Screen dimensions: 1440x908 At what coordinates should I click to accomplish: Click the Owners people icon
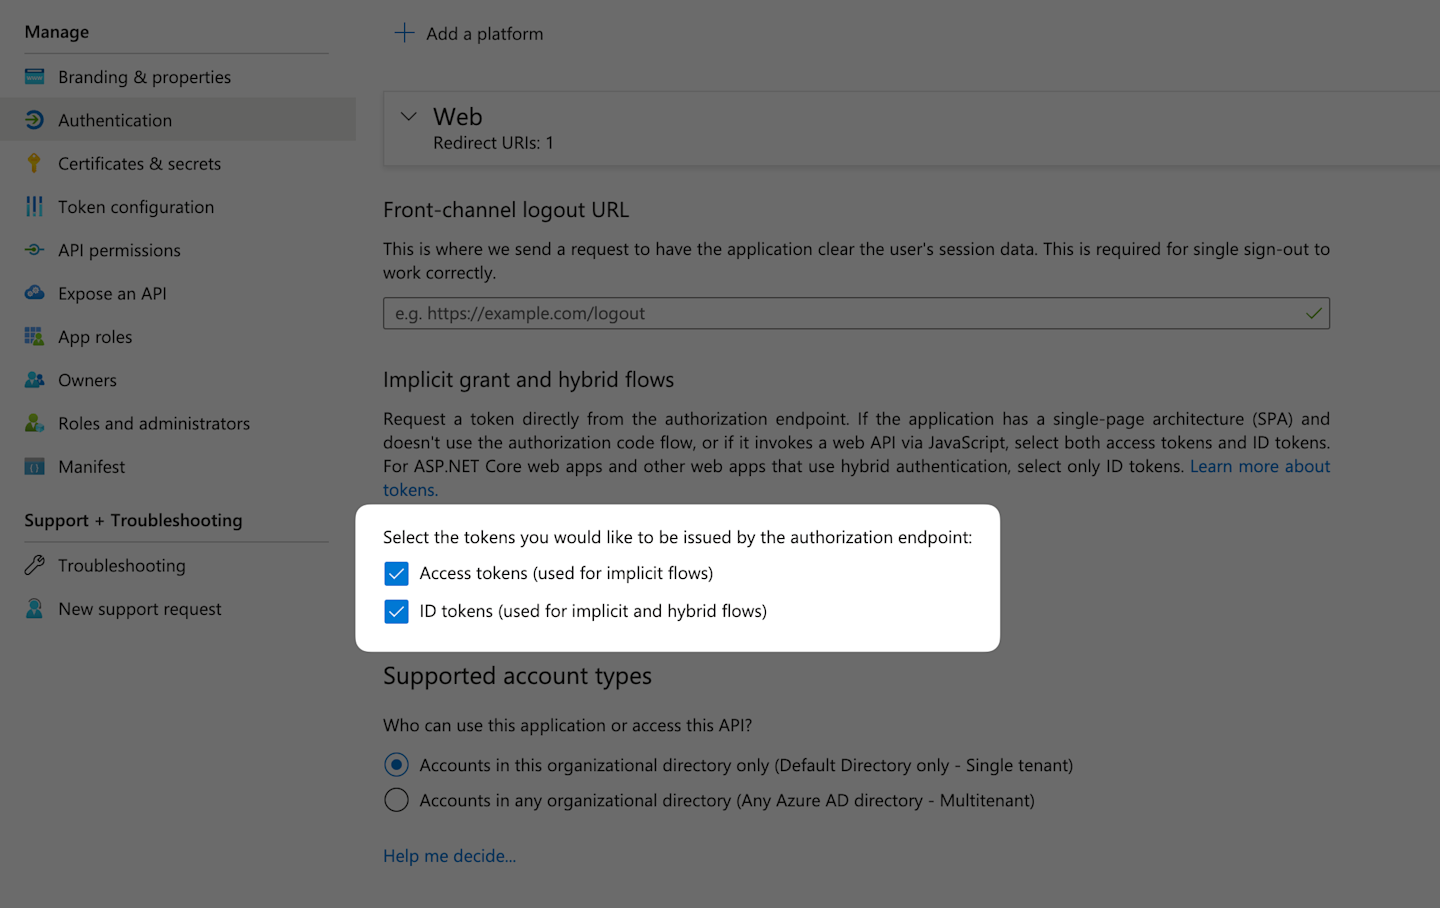tap(34, 380)
